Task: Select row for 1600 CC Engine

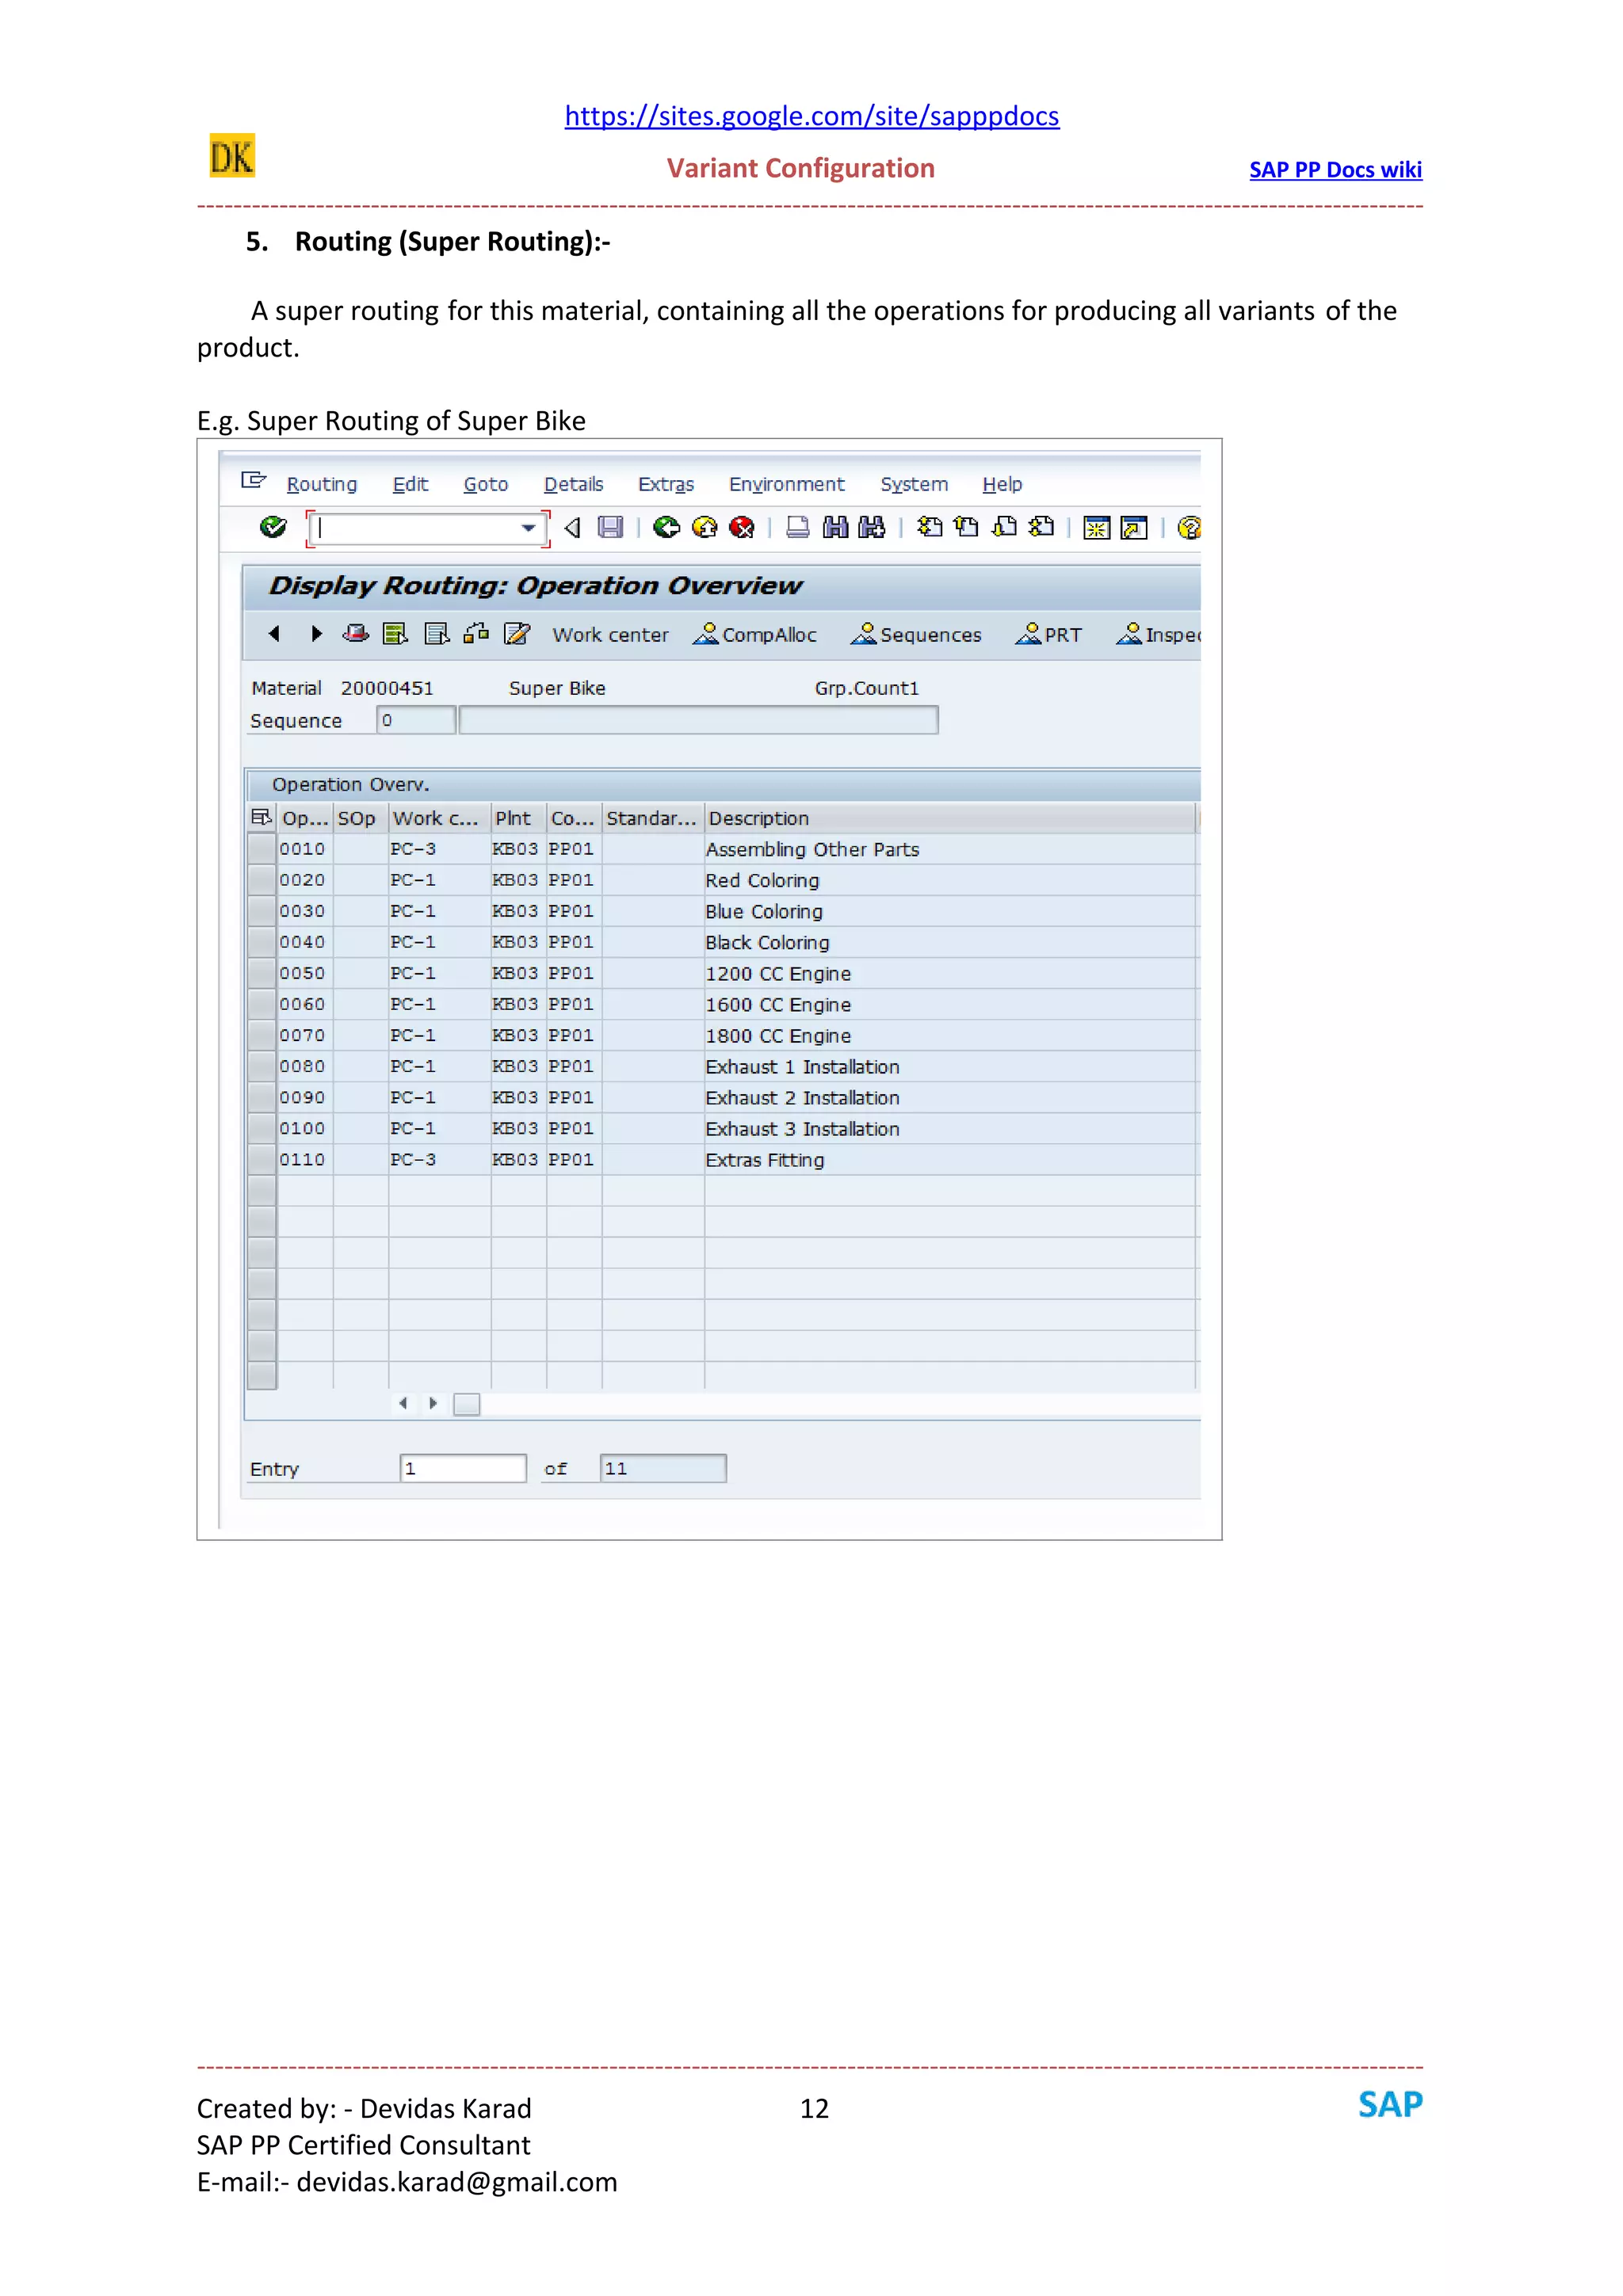Action: [262, 1004]
